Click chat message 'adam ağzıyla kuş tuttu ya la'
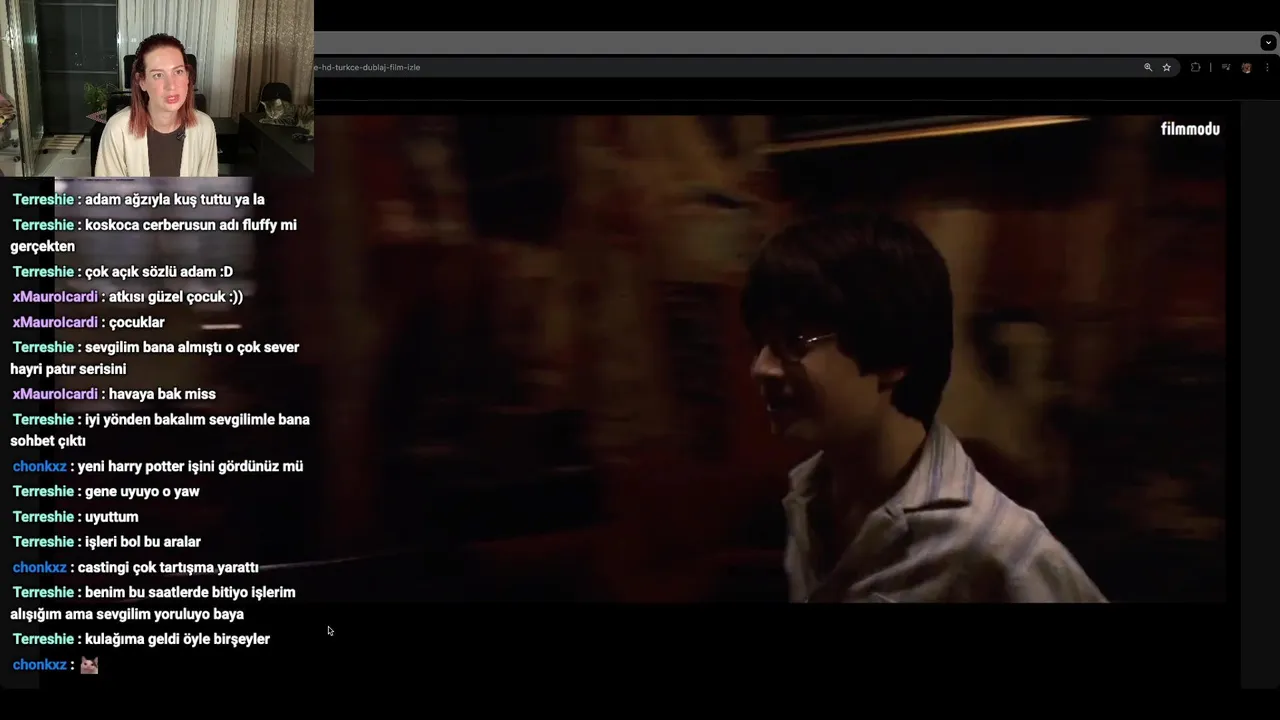 tap(174, 200)
